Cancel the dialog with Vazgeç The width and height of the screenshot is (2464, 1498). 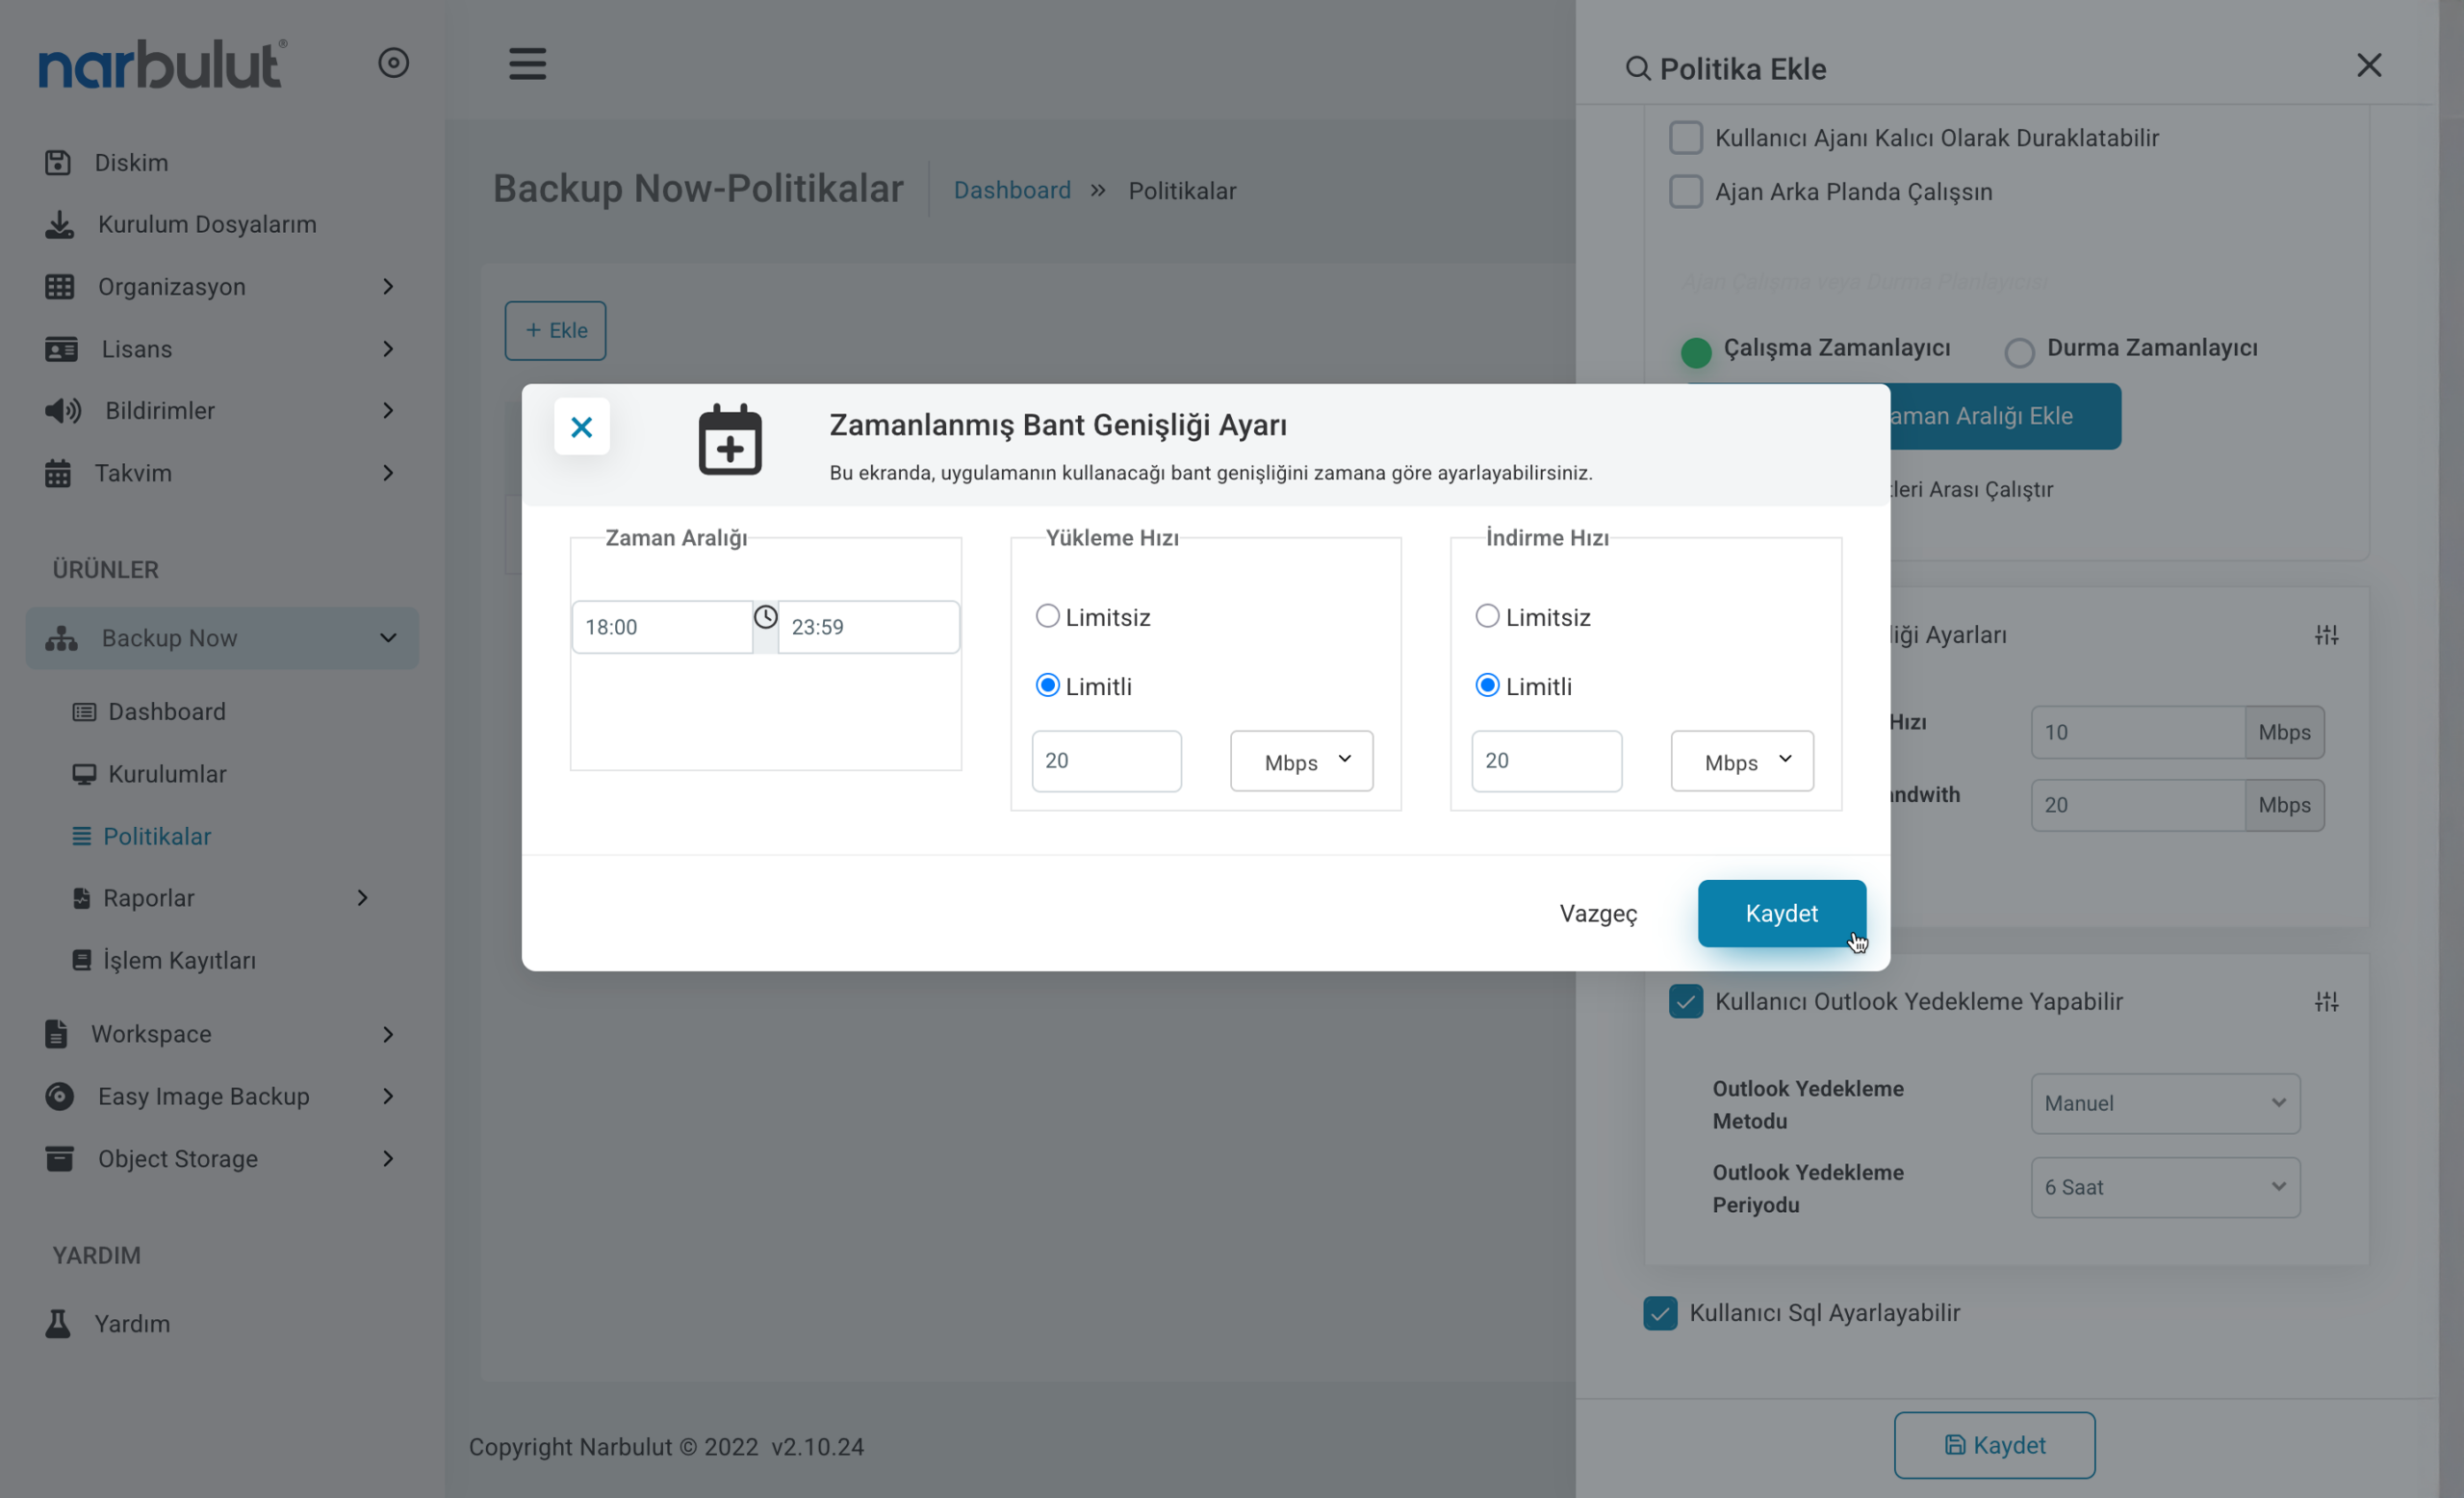(x=1598, y=913)
